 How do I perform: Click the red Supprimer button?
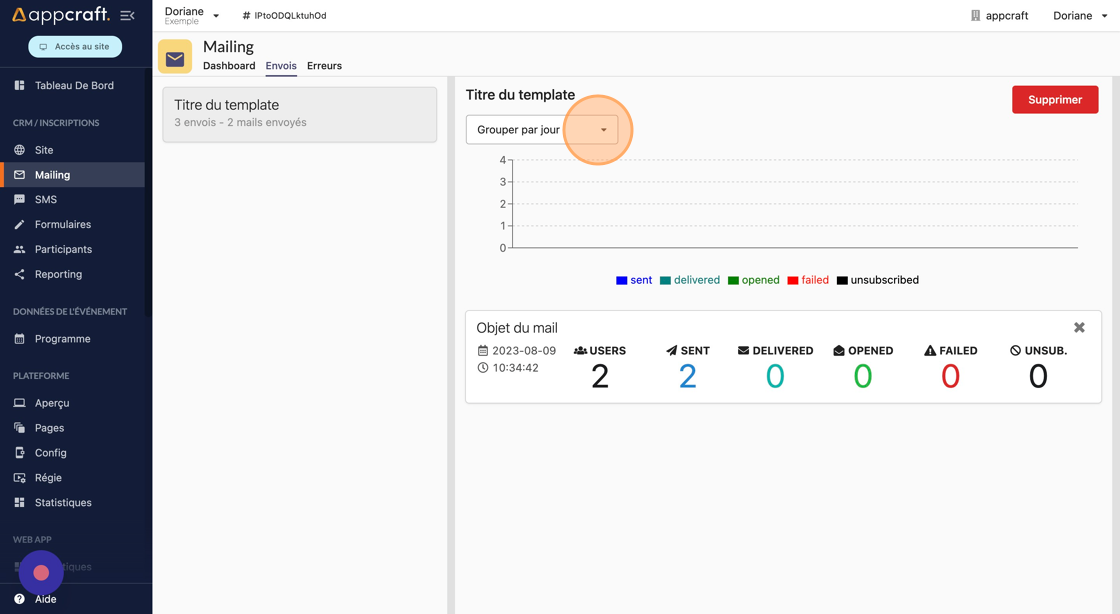coord(1054,100)
